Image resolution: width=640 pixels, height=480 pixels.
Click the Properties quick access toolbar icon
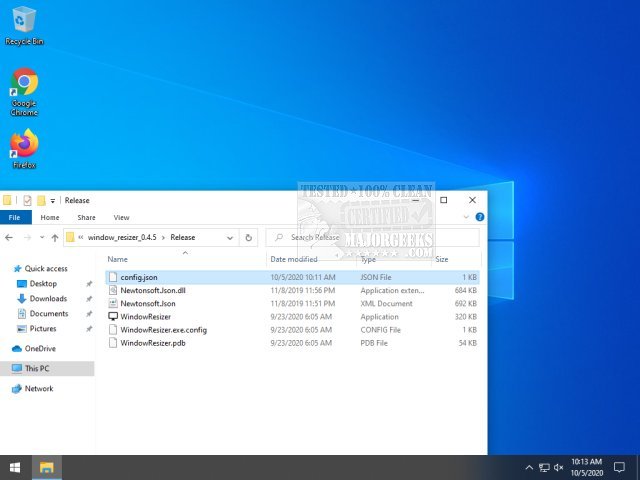pos(27,200)
